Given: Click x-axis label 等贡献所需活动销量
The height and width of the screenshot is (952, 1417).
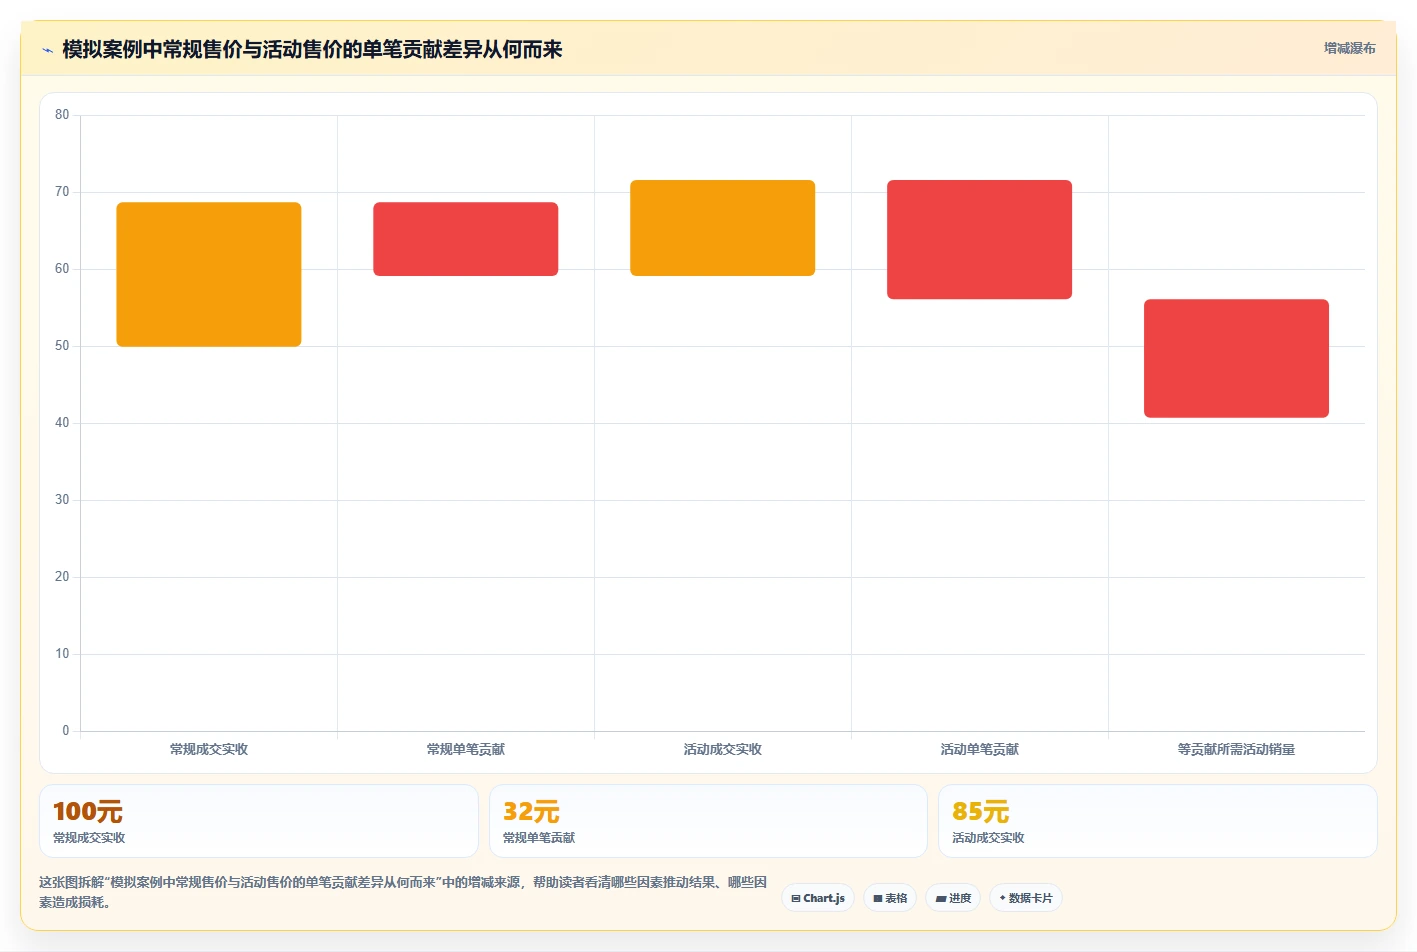Looking at the screenshot, I should pos(1237,749).
